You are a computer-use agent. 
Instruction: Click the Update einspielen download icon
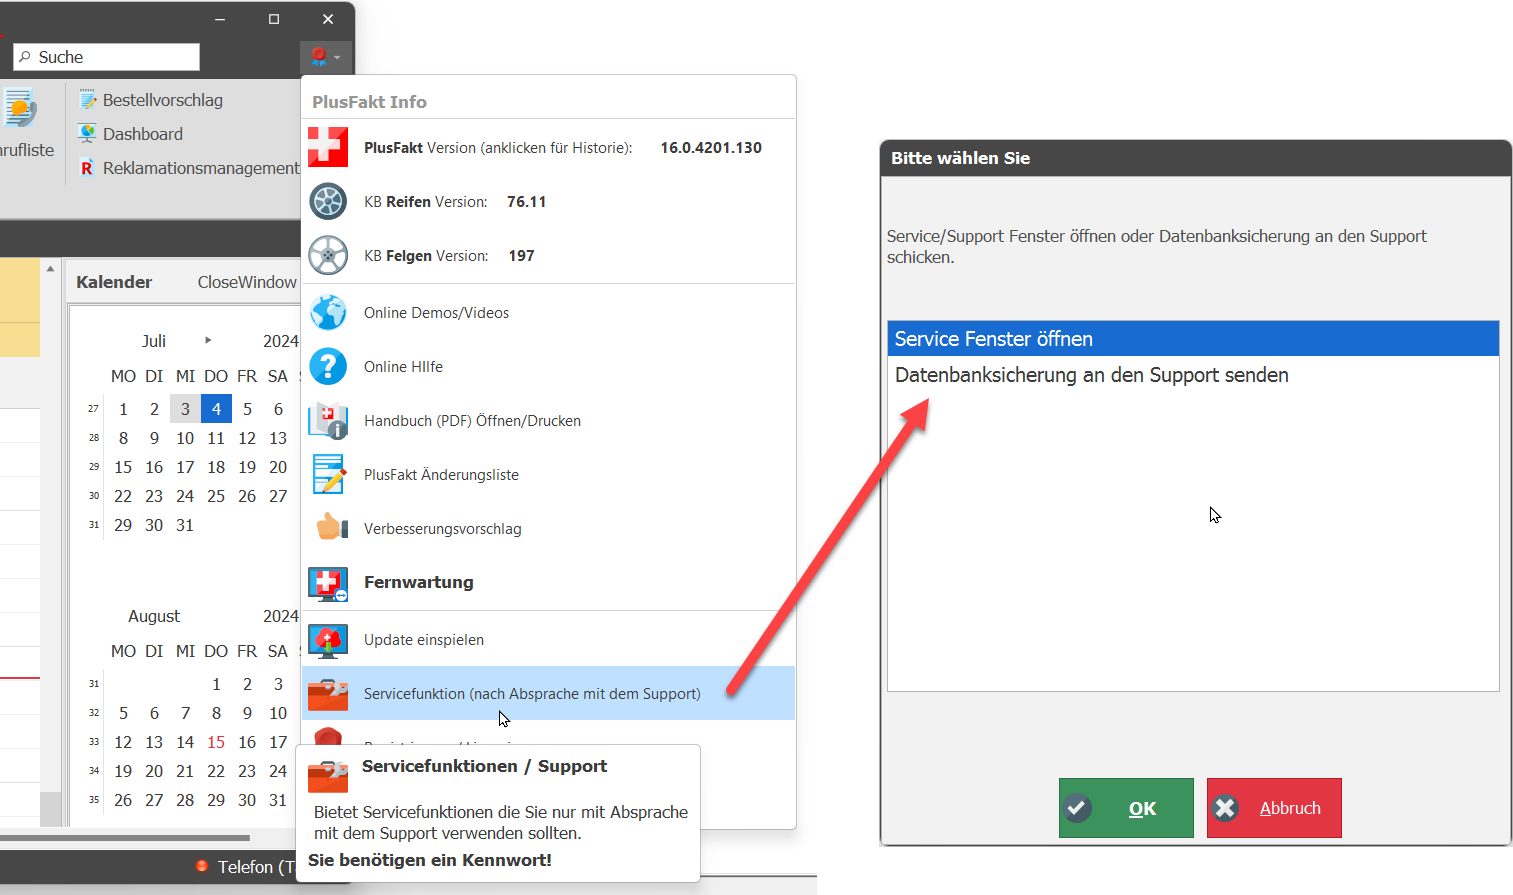pos(328,640)
